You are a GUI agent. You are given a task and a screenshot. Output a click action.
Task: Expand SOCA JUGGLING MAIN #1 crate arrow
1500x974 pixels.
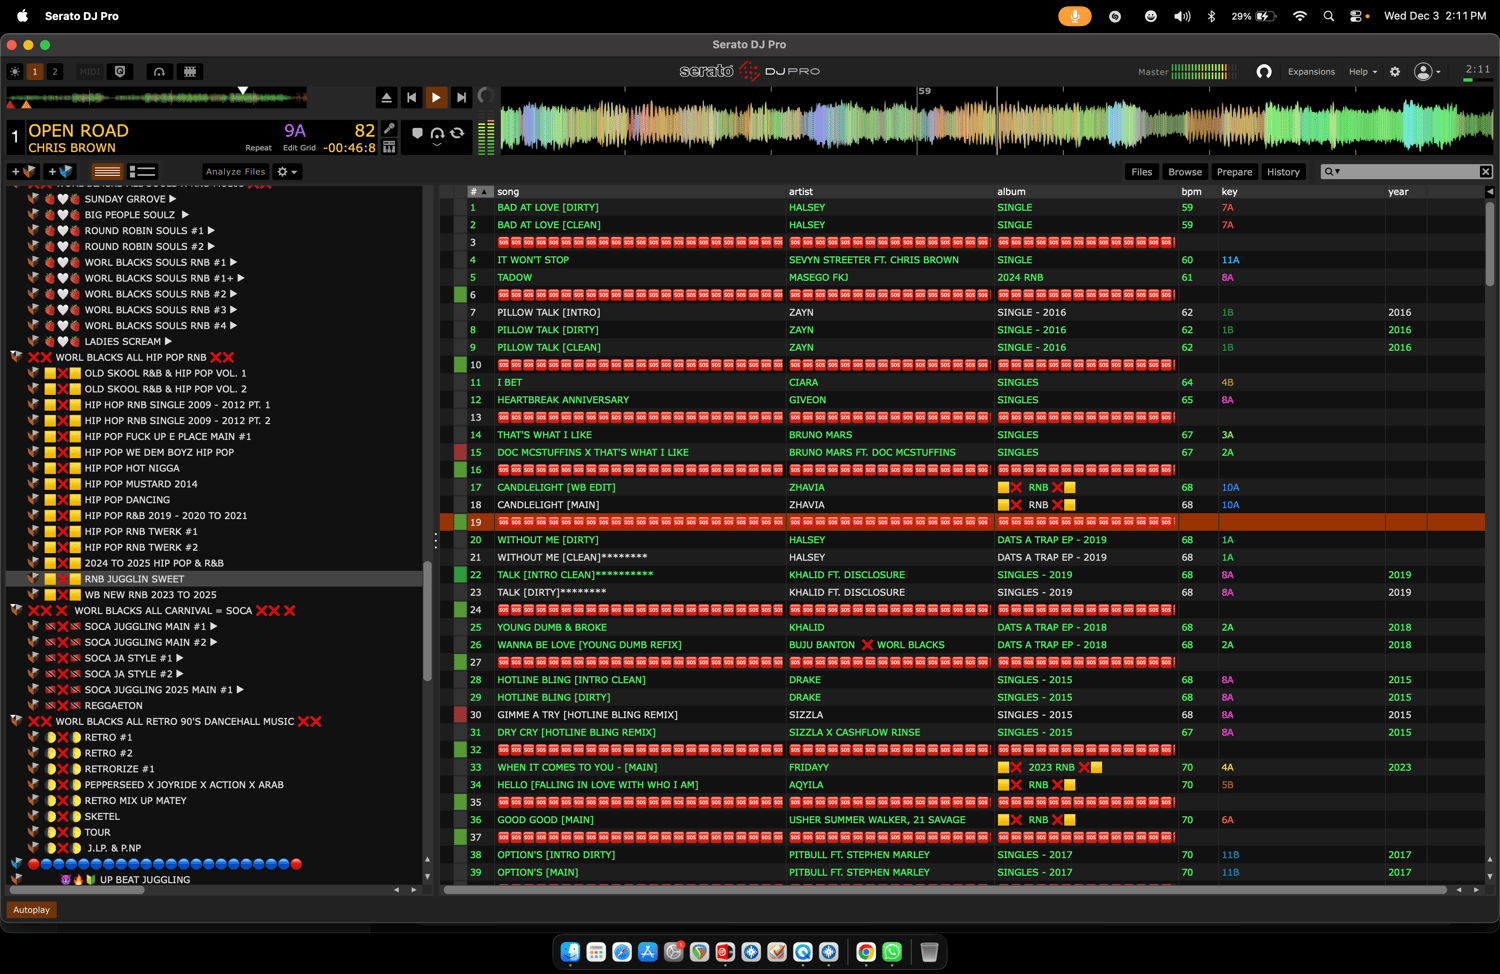tap(214, 627)
